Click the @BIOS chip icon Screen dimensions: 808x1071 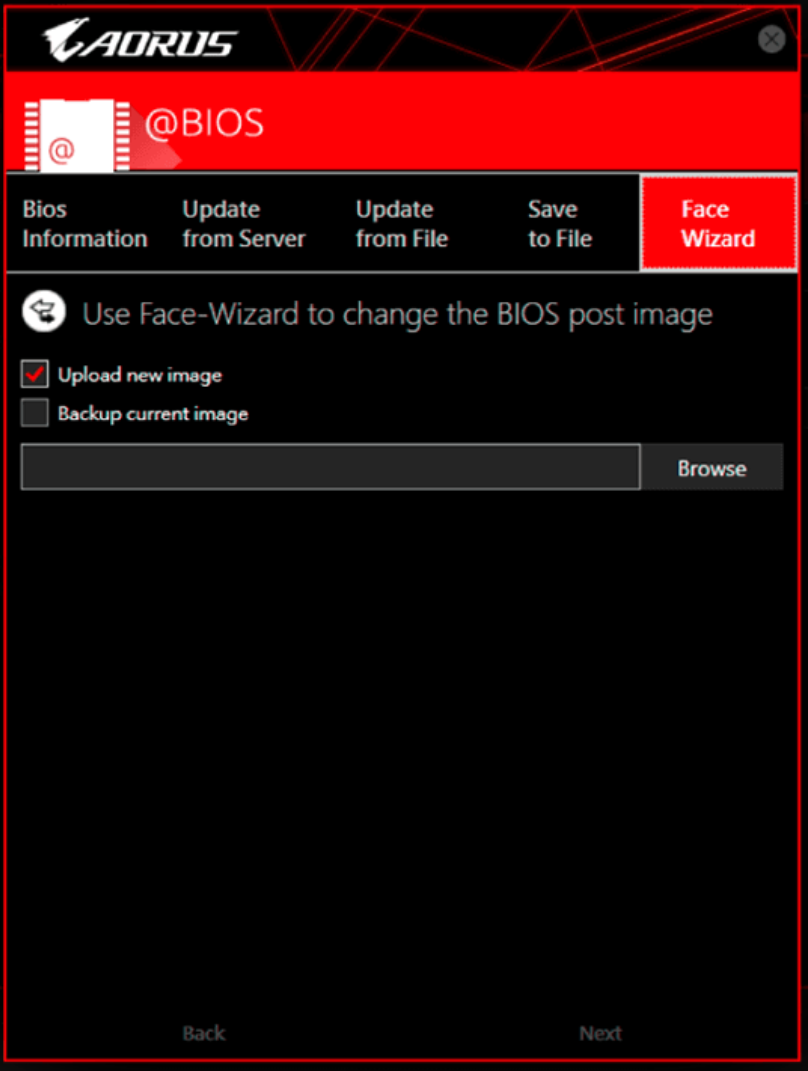77,135
